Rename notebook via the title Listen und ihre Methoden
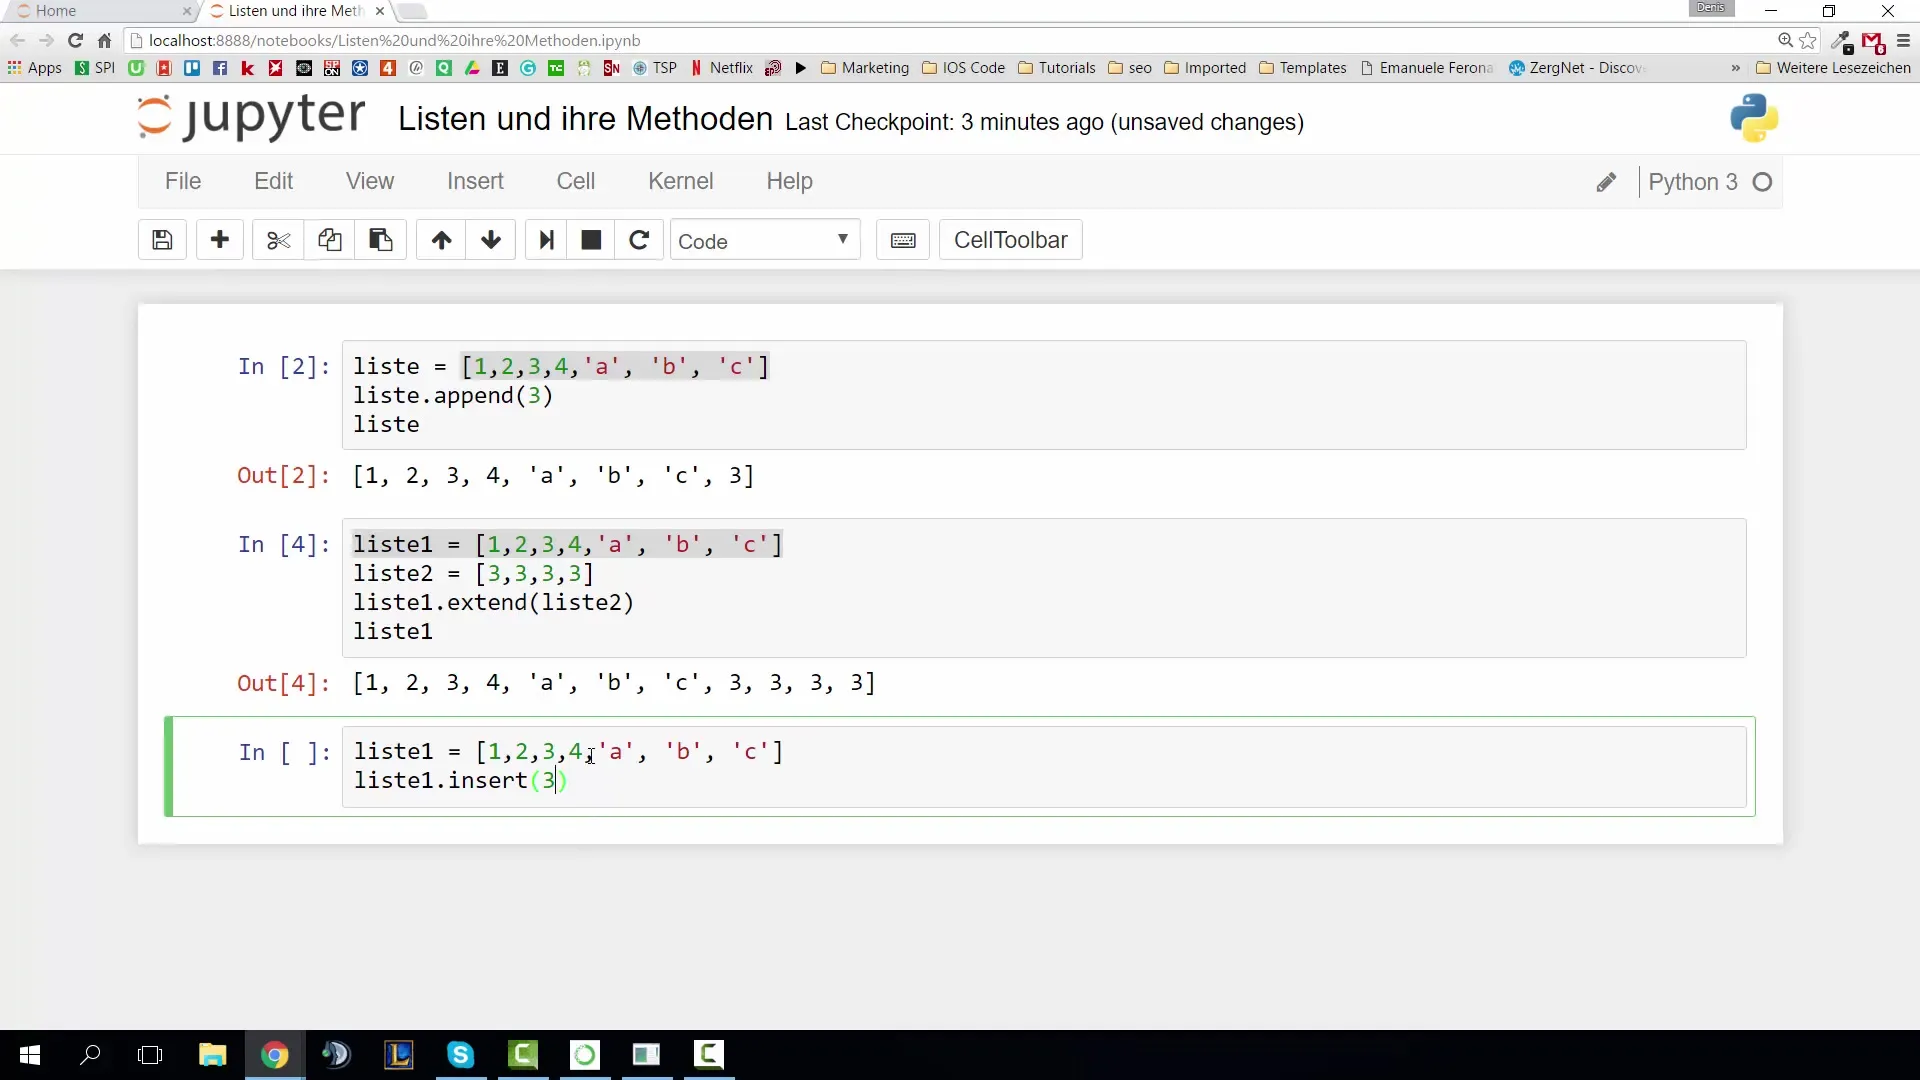 tap(585, 119)
